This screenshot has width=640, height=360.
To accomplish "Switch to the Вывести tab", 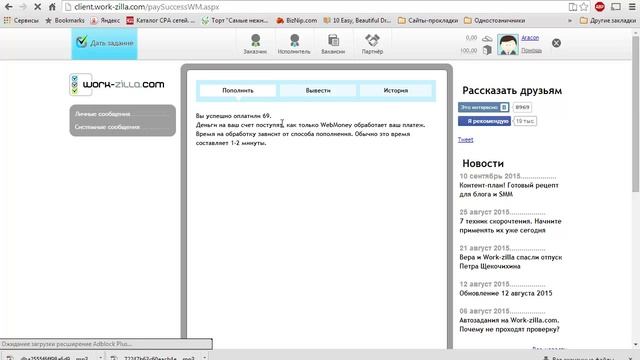I will (318, 90).
